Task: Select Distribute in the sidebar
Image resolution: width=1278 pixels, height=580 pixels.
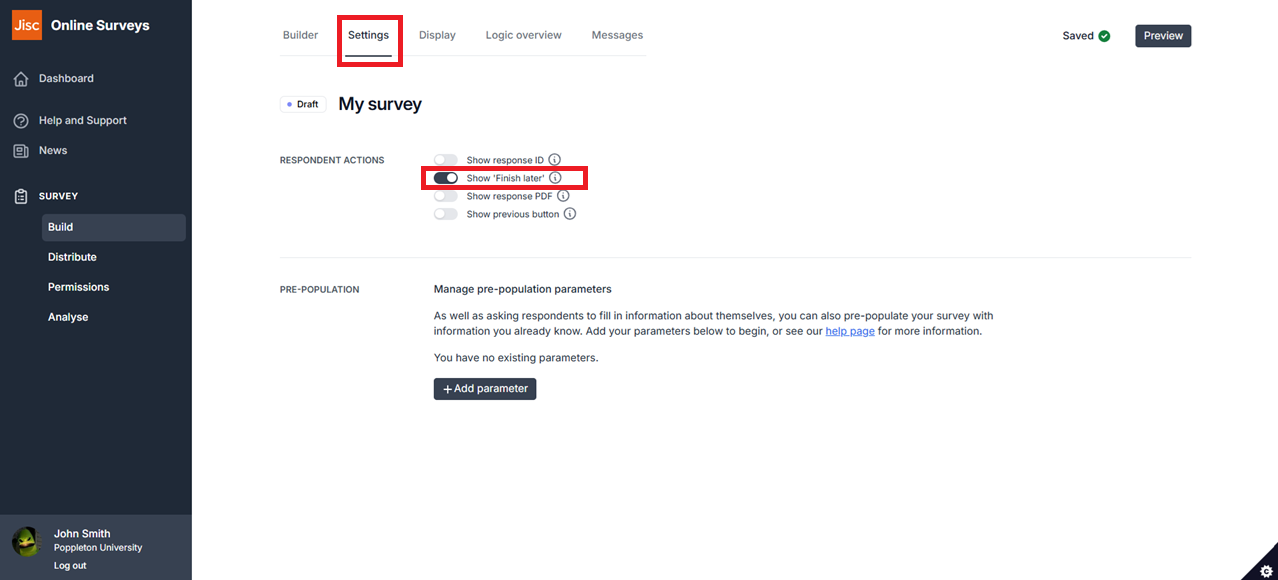Action: (x=72, y=257)
